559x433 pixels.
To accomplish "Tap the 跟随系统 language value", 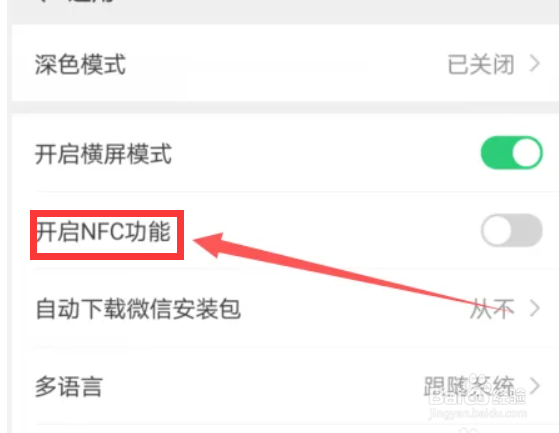I will click(x=469, y=386).
